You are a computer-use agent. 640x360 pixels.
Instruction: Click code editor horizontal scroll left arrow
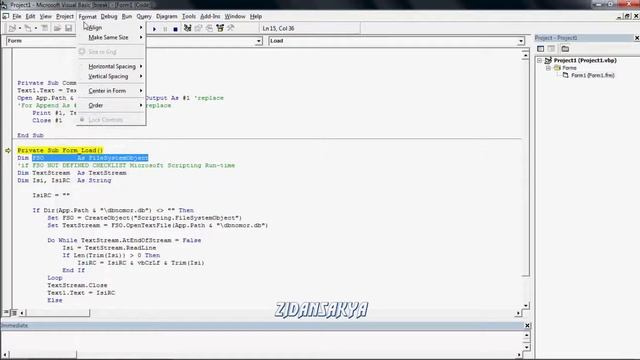[x=22, y=313]
